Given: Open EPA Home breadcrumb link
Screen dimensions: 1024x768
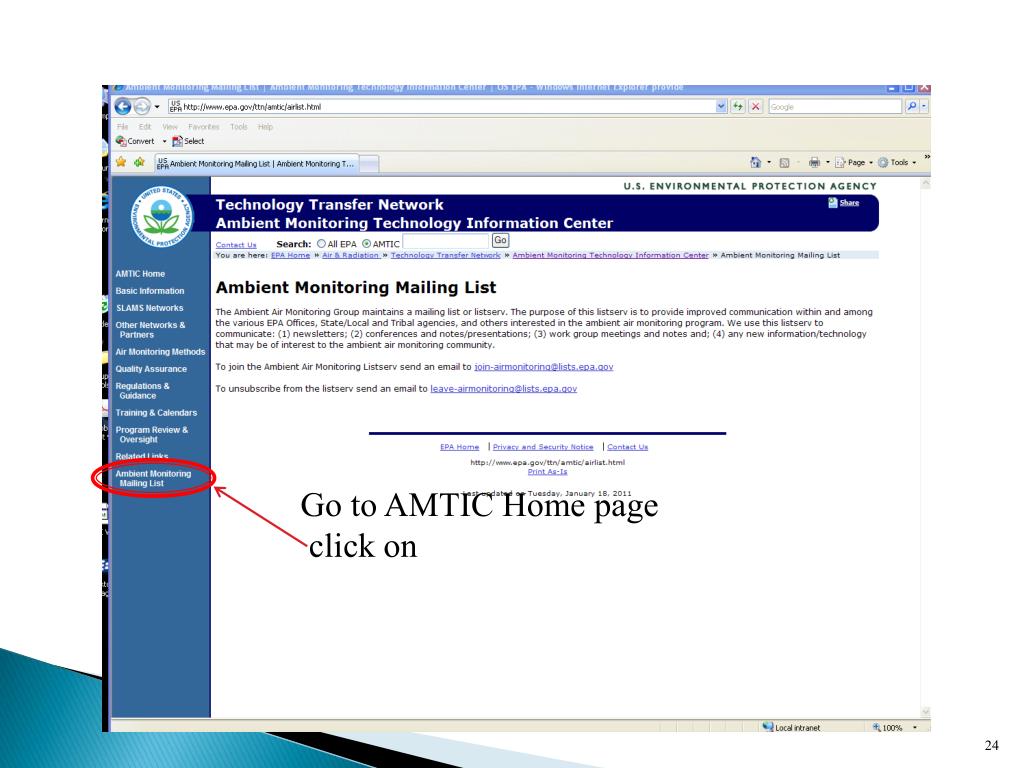Looking at the screenshot, I should pos(291,255).
